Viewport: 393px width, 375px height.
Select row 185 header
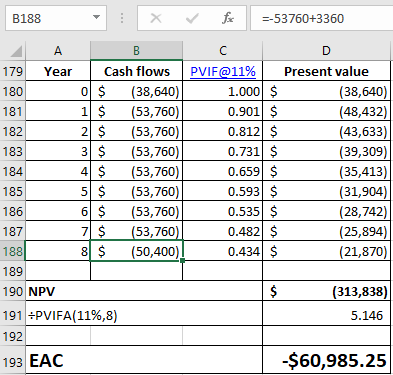click(13, 191)
